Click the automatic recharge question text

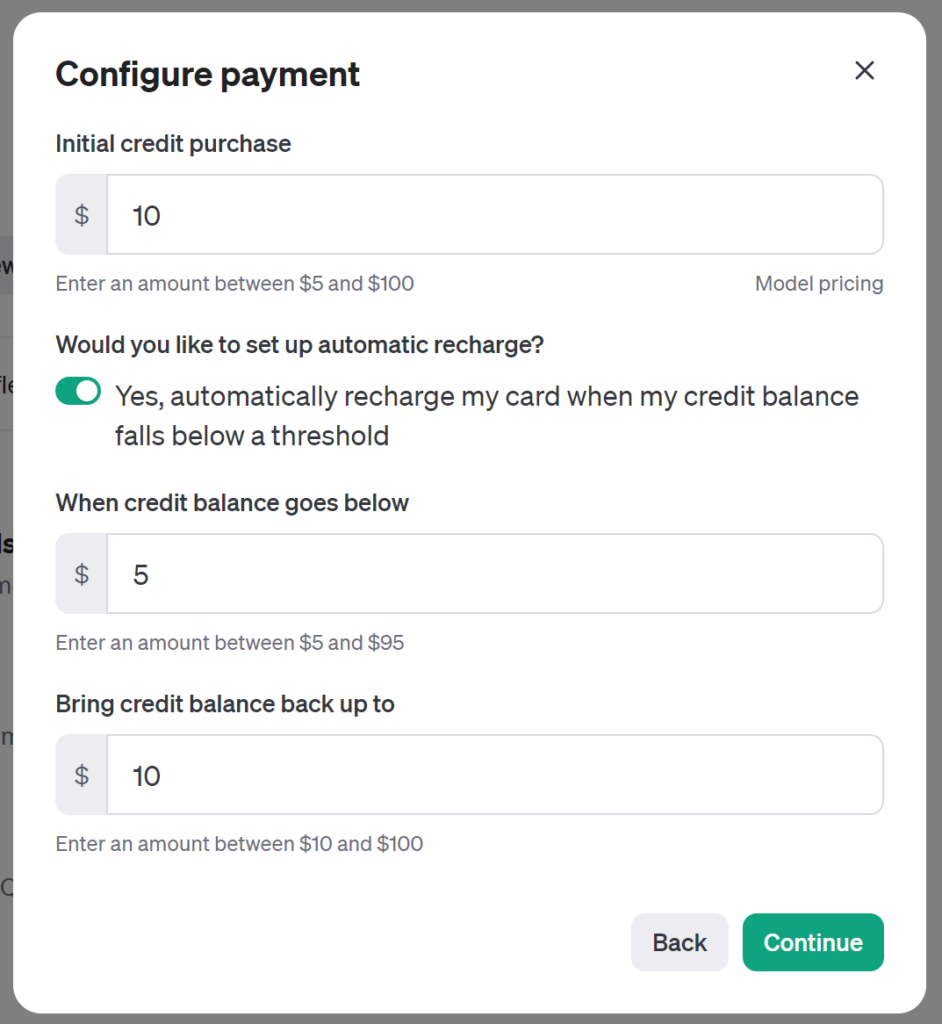tap(300, 345)
